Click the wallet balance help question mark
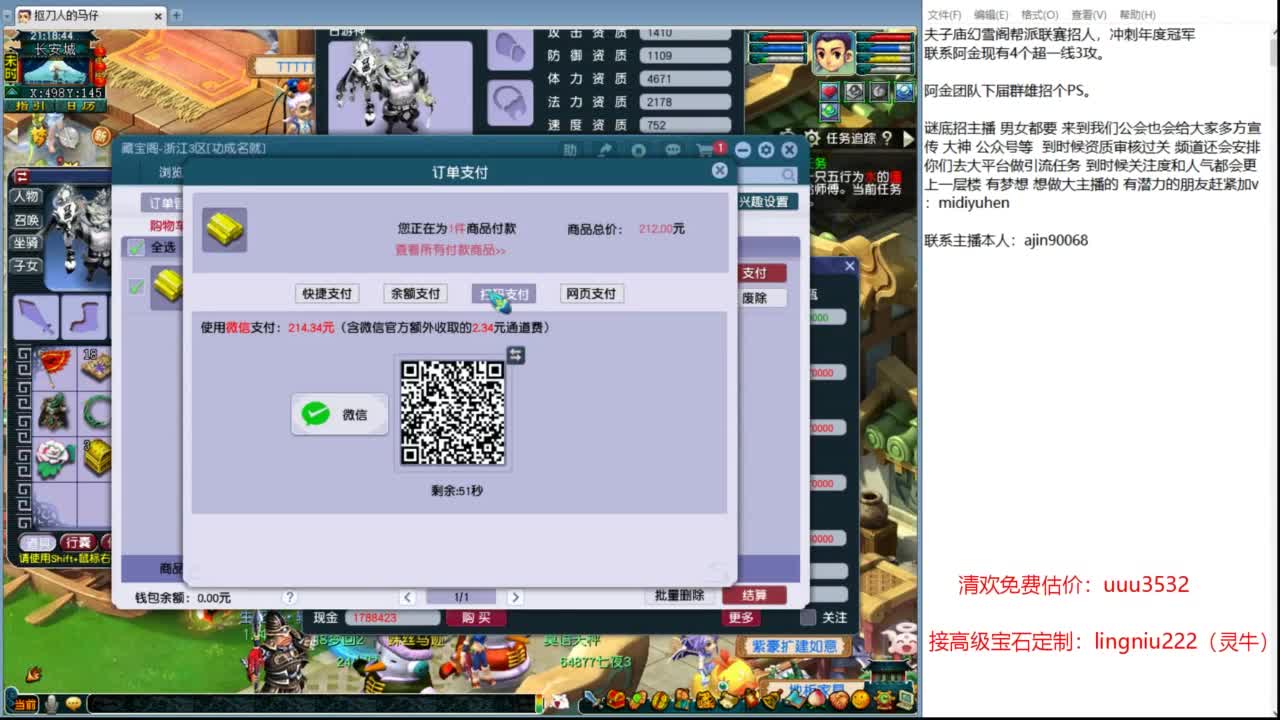Image resolution: width=1280 pixels, height=720 pixels. (x=289, y=597)
